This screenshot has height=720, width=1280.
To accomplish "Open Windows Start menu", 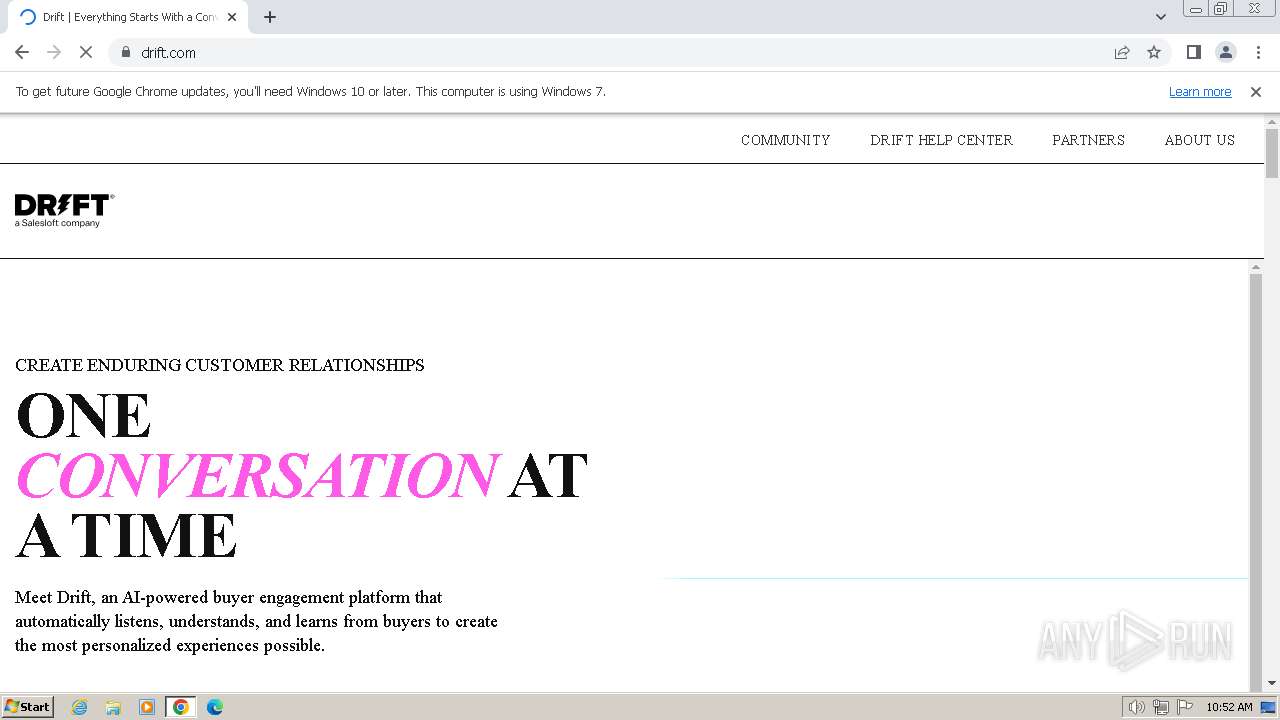I will [28, 707].
